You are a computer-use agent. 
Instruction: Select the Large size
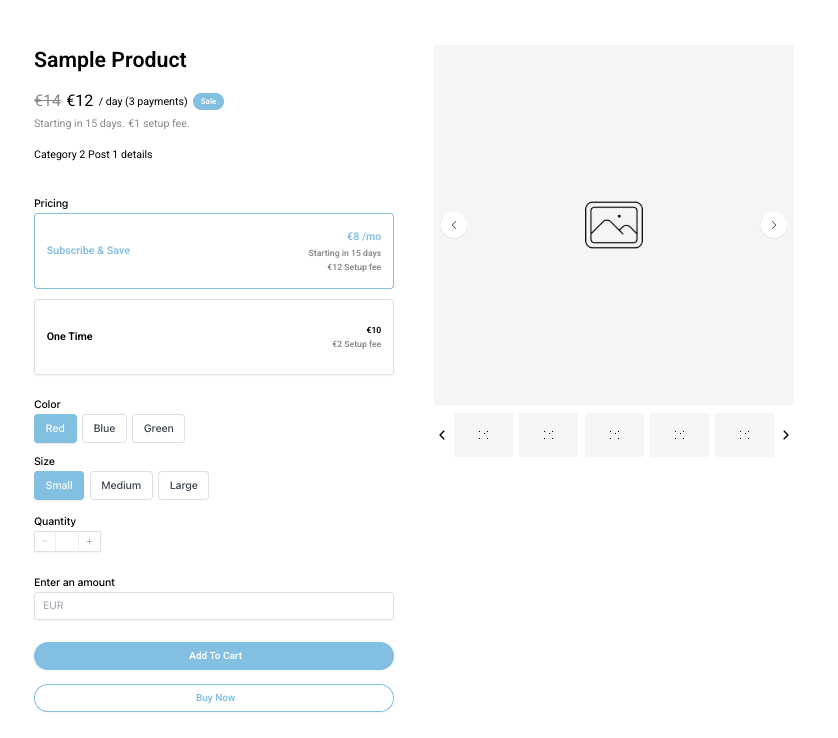click(183, 486)
